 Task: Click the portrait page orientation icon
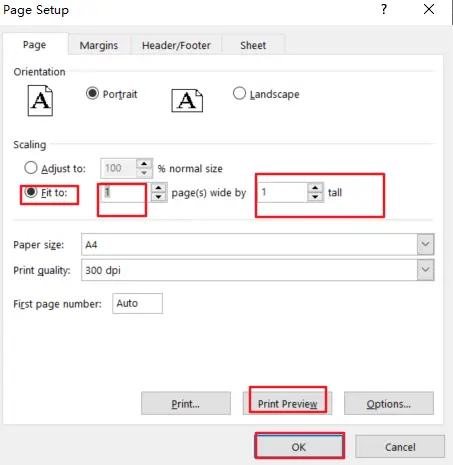pos(40,100)
